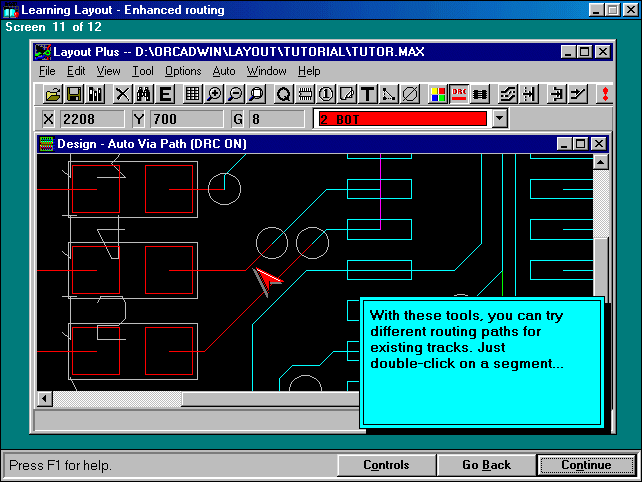Select the Find binoculars icon
The width and height of the screenshot is (642, 482).
[143, 94]
